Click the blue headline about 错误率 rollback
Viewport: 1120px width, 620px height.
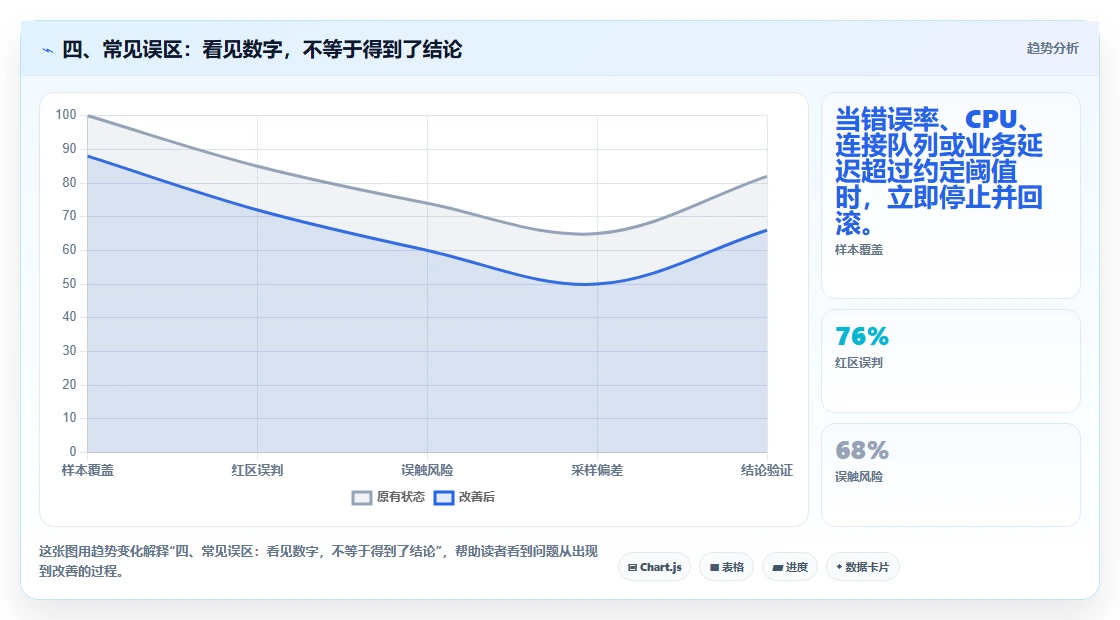[939, 171]
